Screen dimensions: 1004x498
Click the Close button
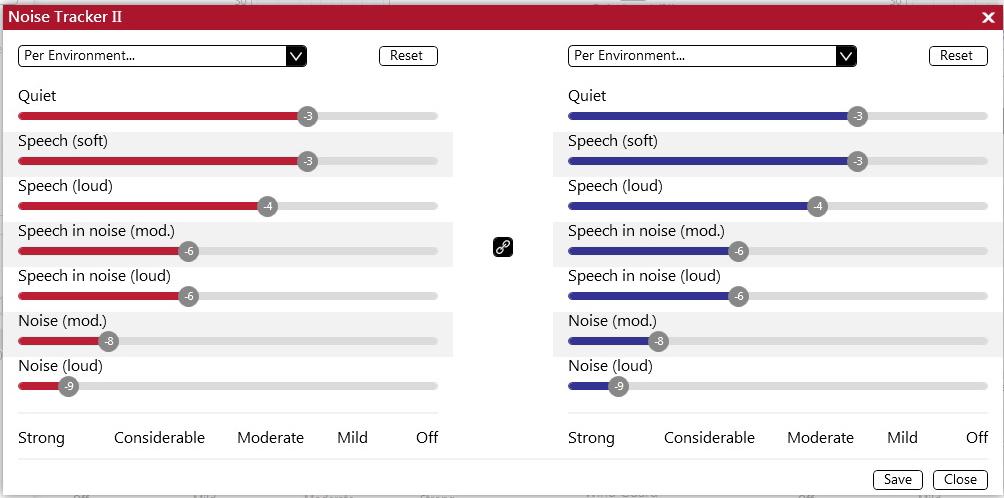pos(960,479)
